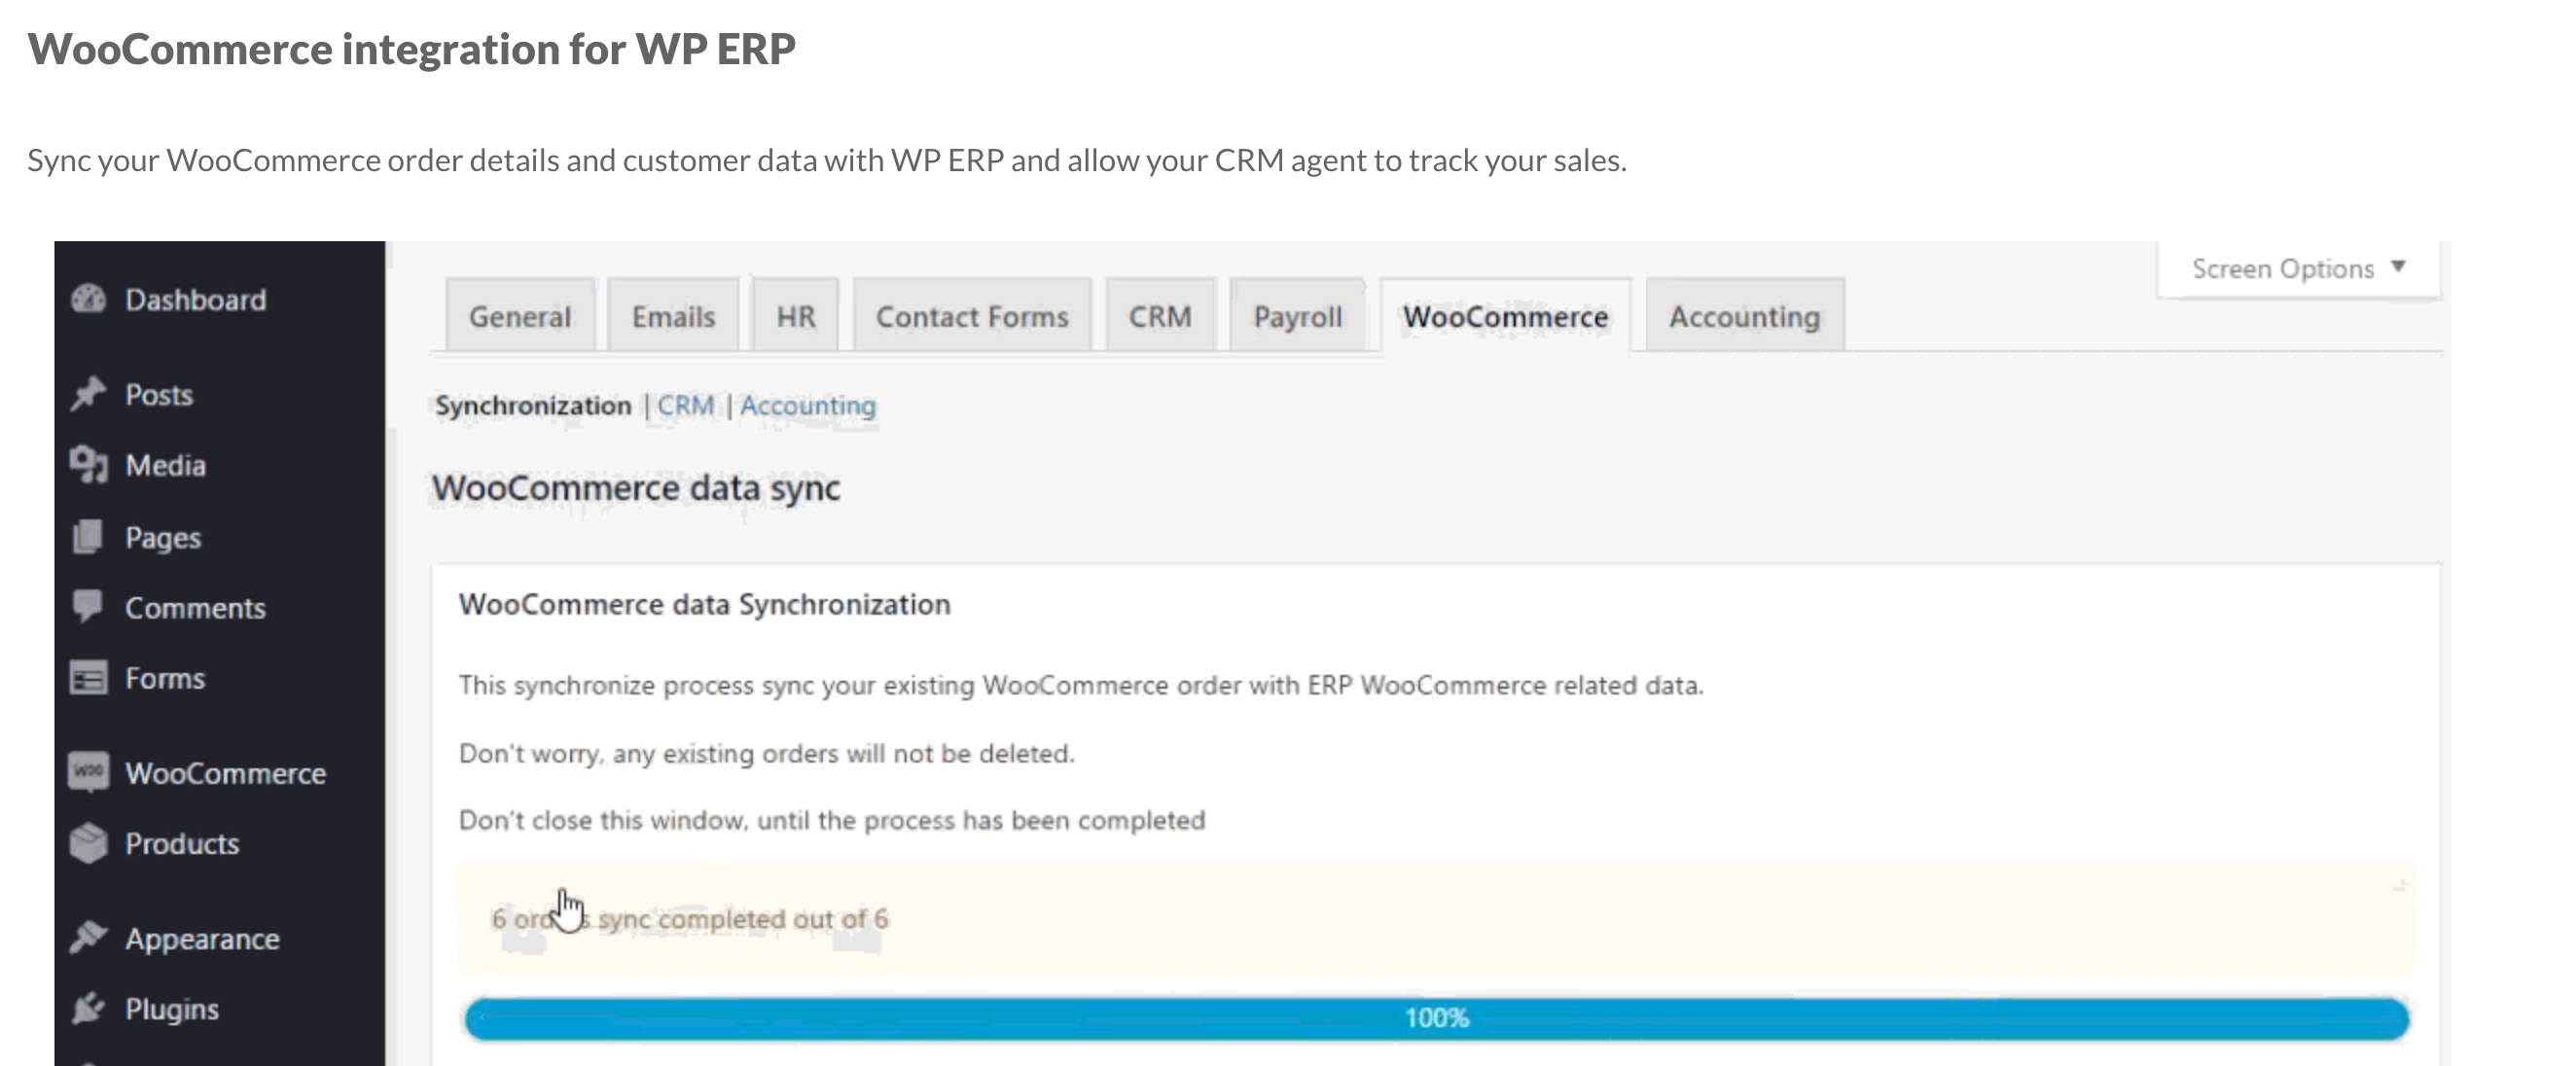
Task: Open the Accounting settings tab
Action: (1744, 316)
